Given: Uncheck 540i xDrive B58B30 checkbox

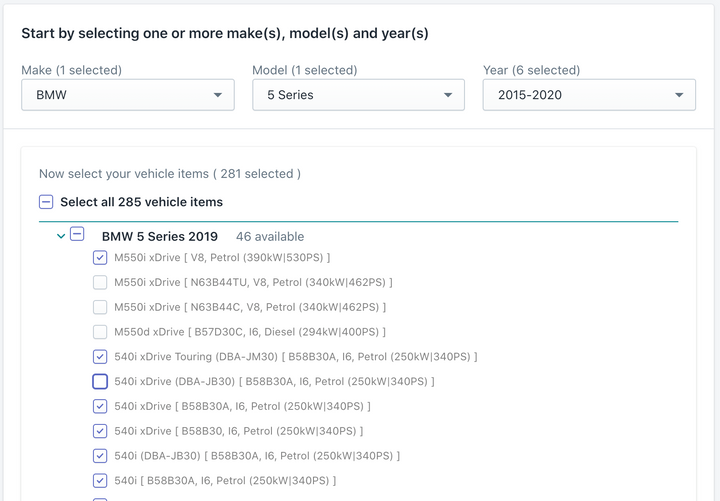Looking at the screenshot, I should coord(100,431).
